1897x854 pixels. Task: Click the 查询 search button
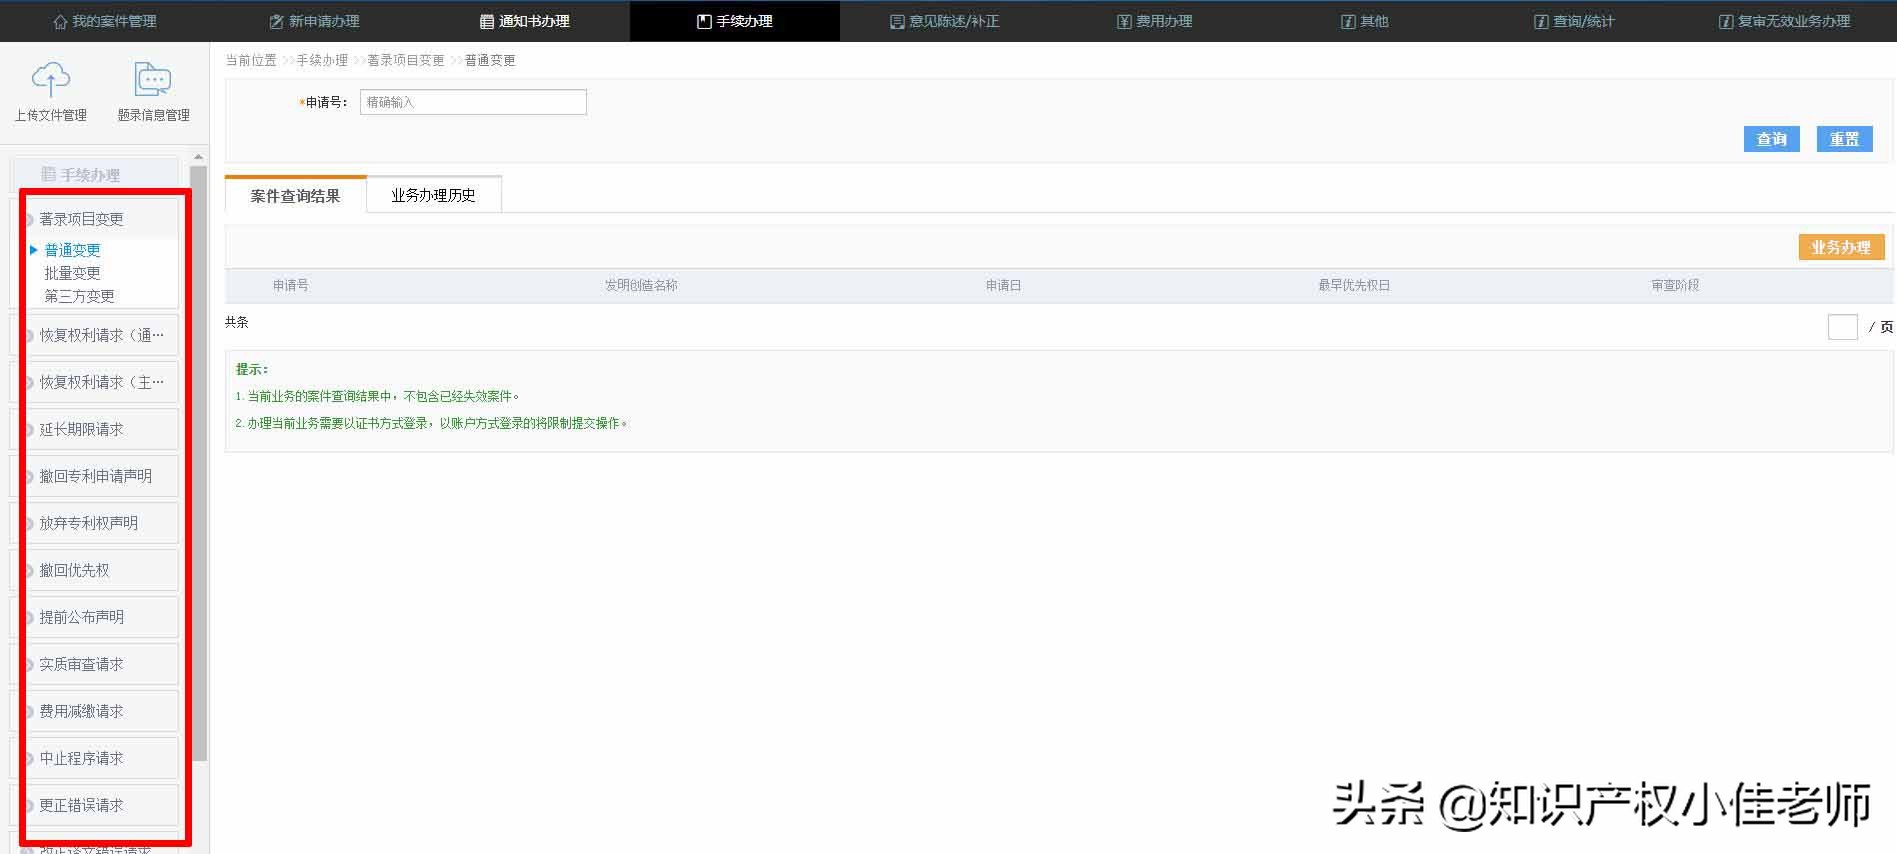click(x=1772, y=139)
